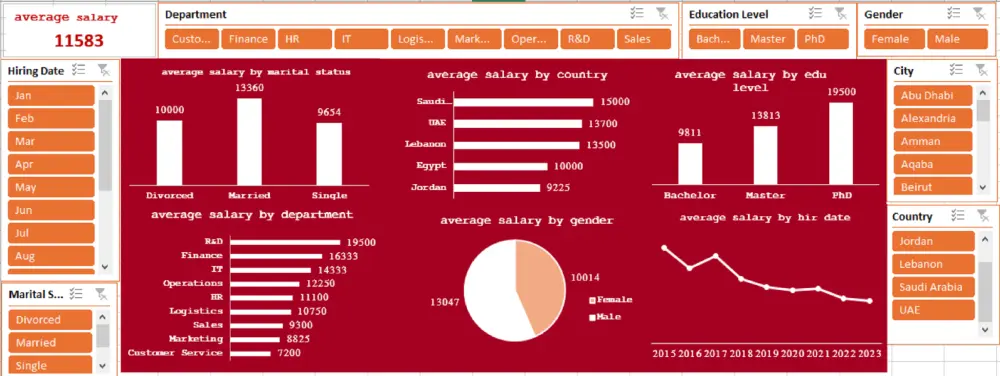This screenshot has height=376, width=1000.
Task: Toggle multi-select in the Hiring Date slicer
Action: 78,70
